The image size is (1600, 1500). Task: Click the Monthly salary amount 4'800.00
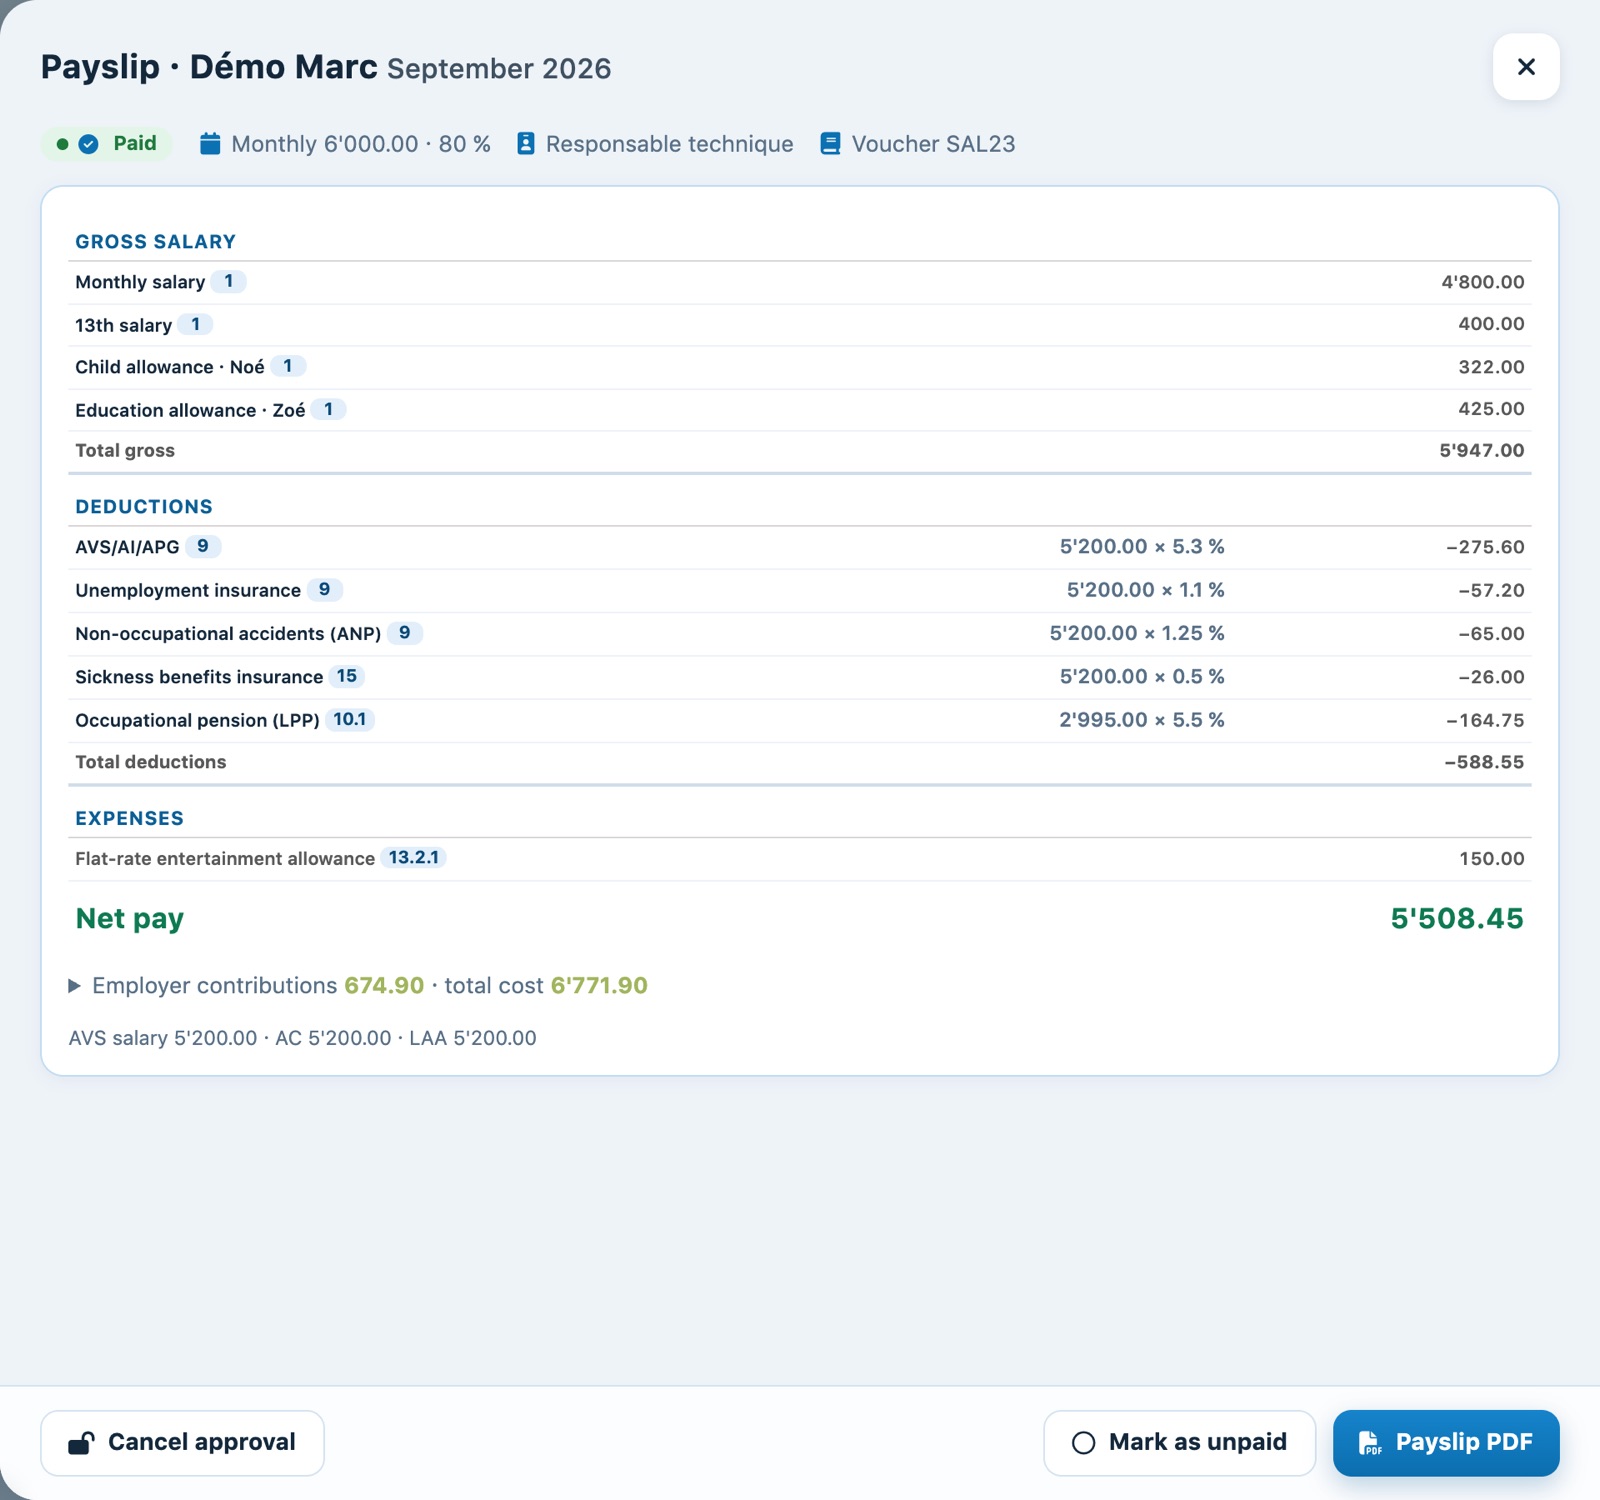click(1482, 282)
